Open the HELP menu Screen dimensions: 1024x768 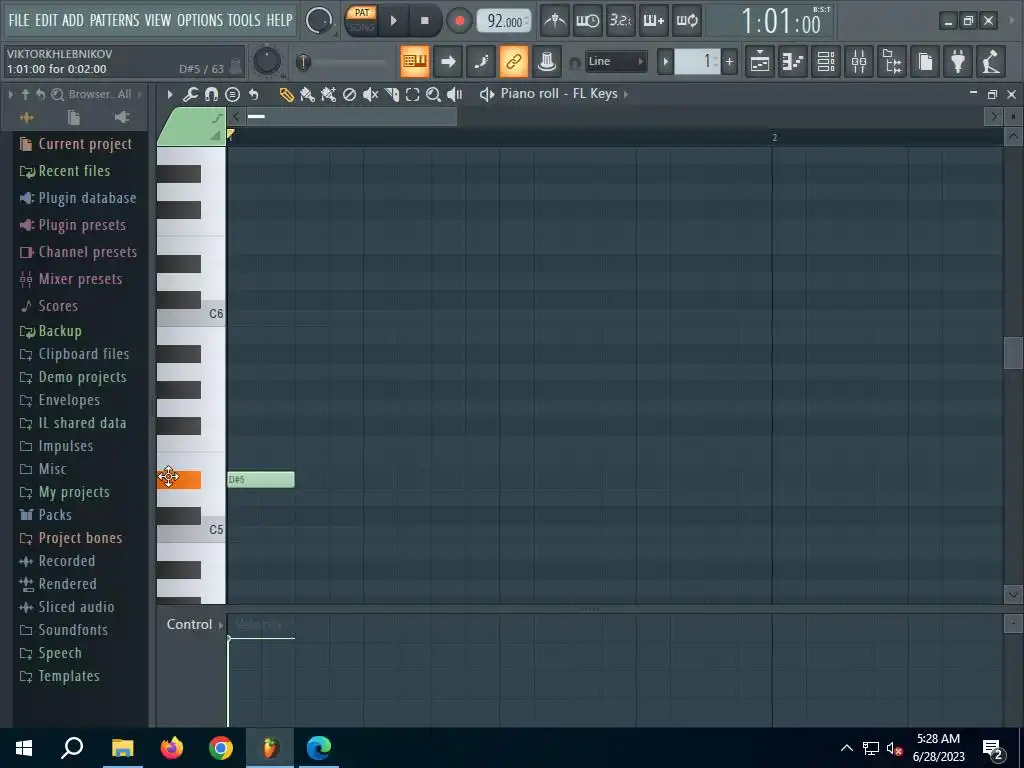279,20
